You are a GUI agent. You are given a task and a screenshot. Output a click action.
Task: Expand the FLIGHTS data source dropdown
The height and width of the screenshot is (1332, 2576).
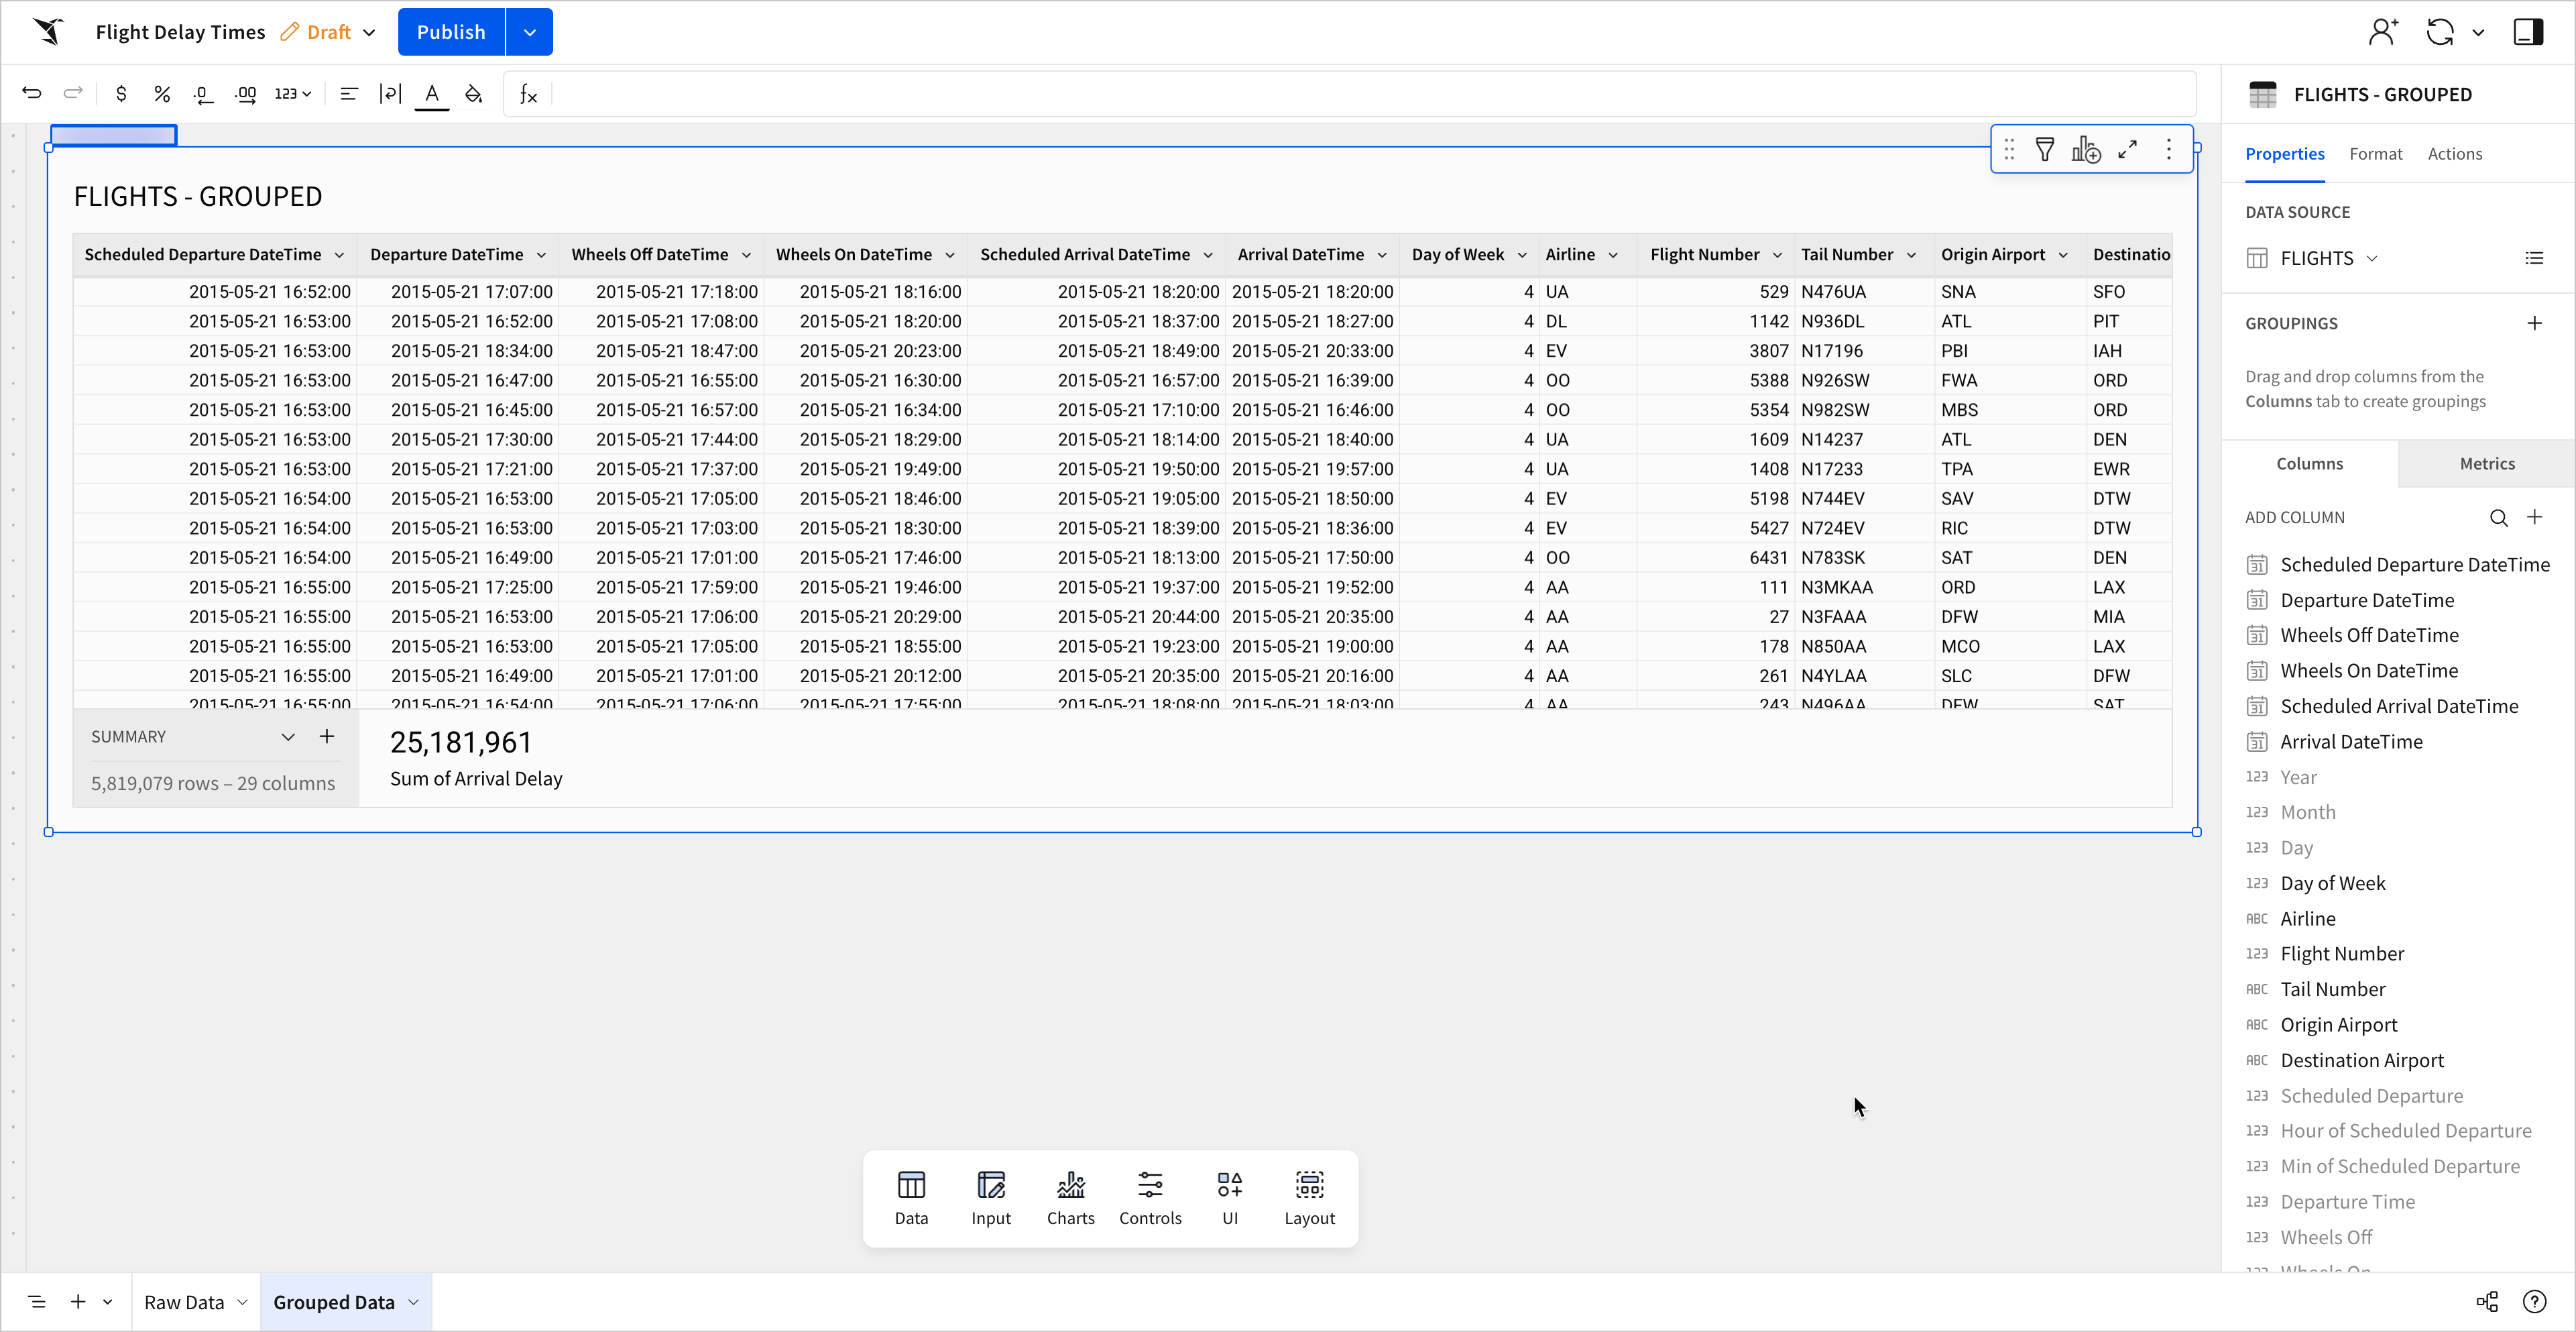tap(2371, 259)
